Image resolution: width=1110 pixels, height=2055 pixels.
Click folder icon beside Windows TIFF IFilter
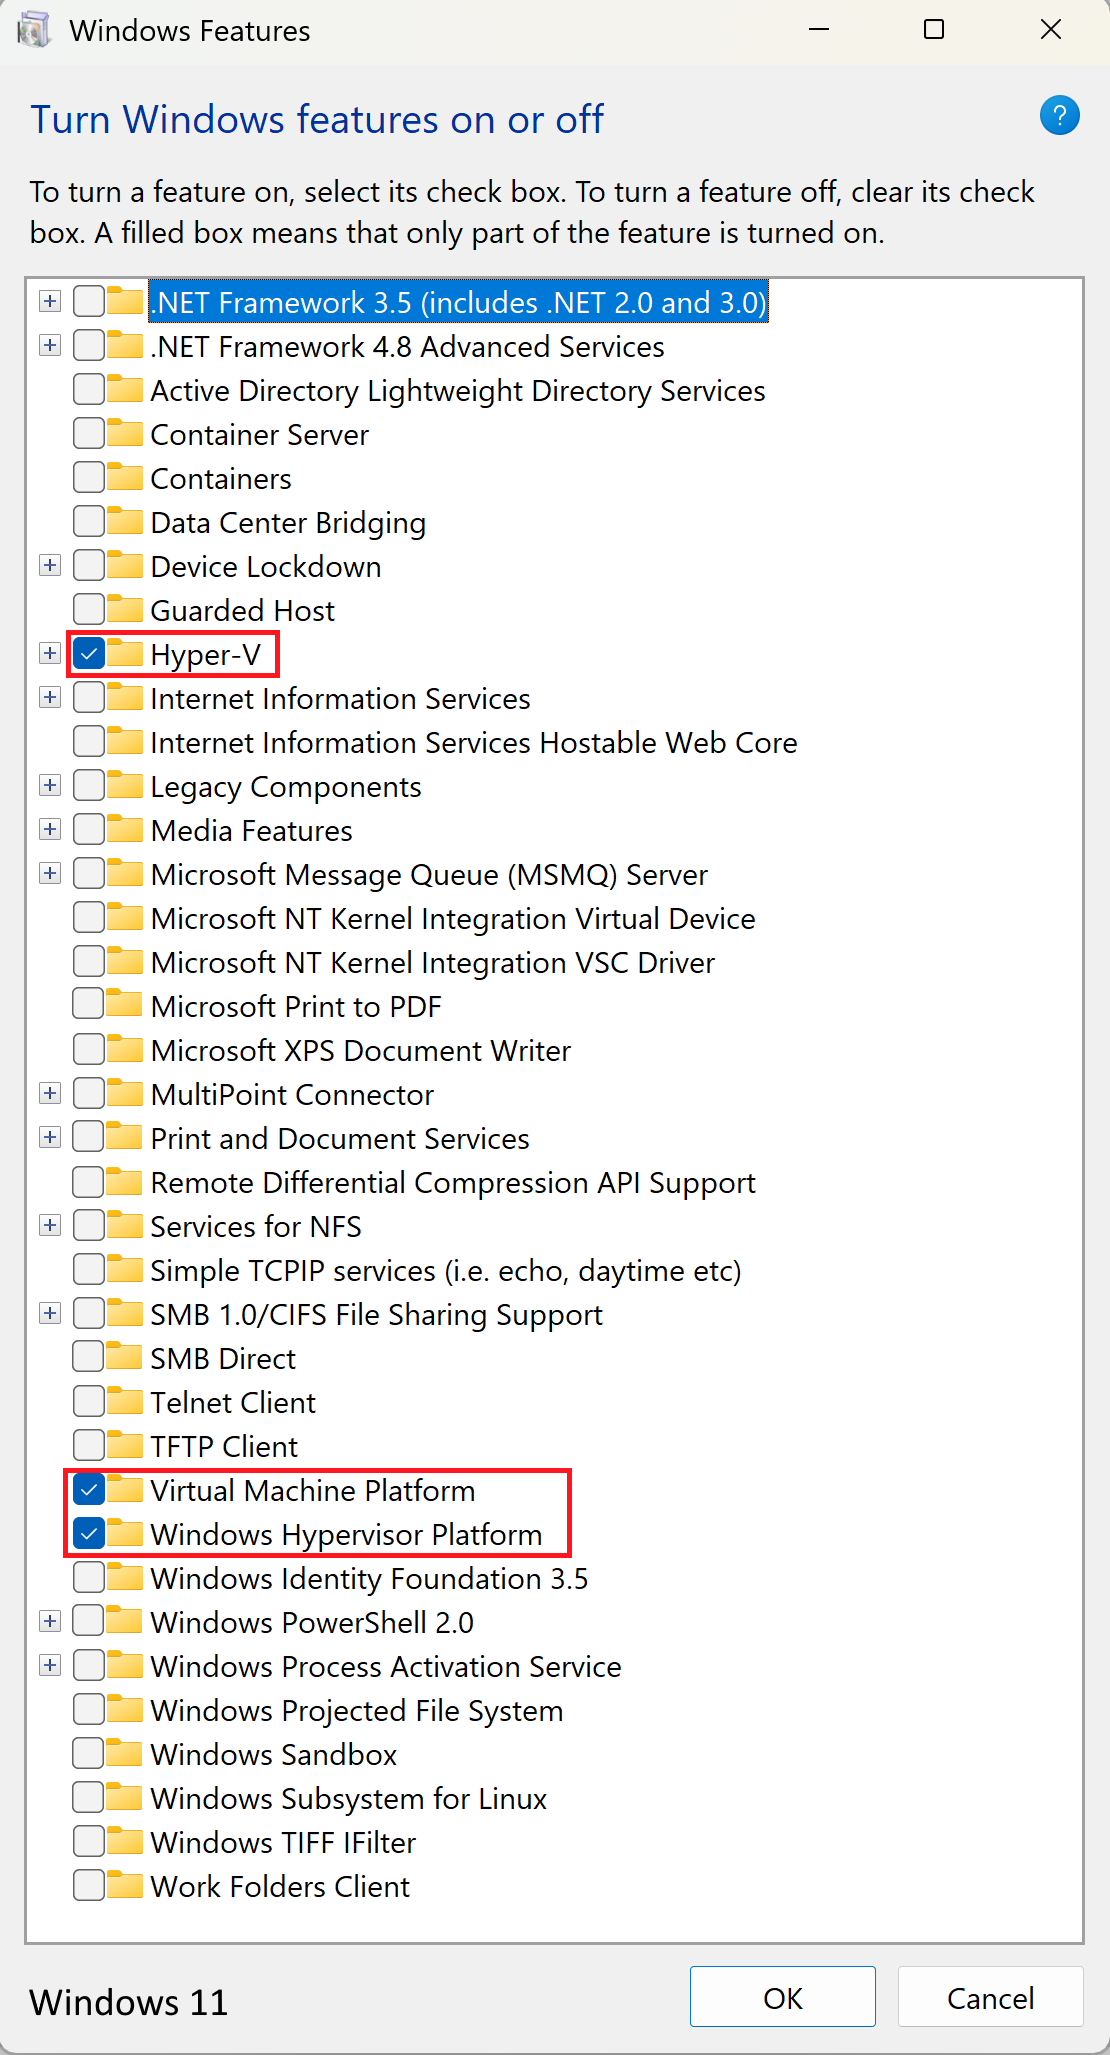(125, 1841)
